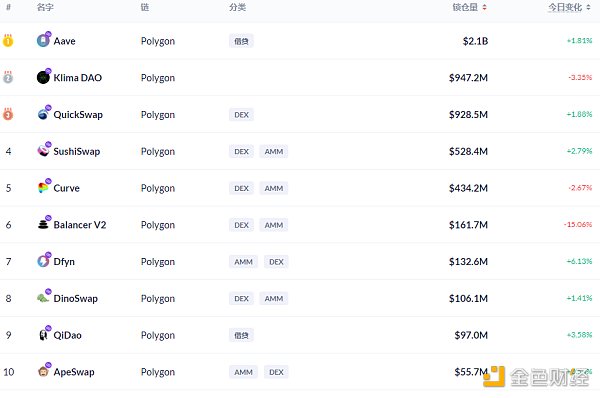Select the DEX tag in QuickSwap row
Viewport: 600px width, 398px height.
(x=241, y=114)
